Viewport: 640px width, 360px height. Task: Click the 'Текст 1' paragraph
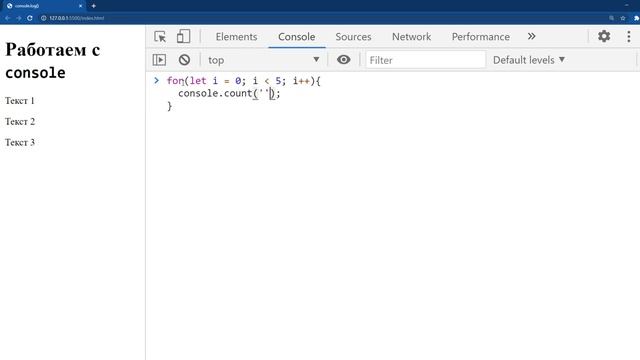click(20, 100)
